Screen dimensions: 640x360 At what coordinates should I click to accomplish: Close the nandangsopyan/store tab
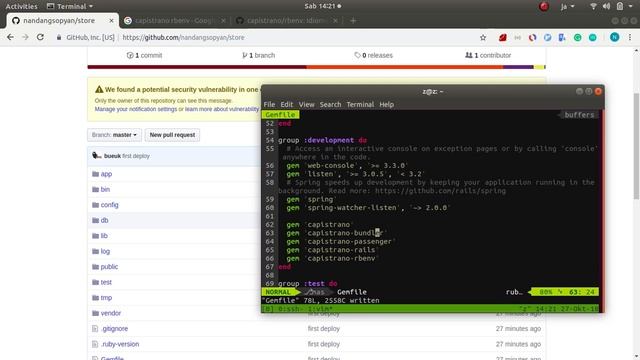[x=111, y=20]
